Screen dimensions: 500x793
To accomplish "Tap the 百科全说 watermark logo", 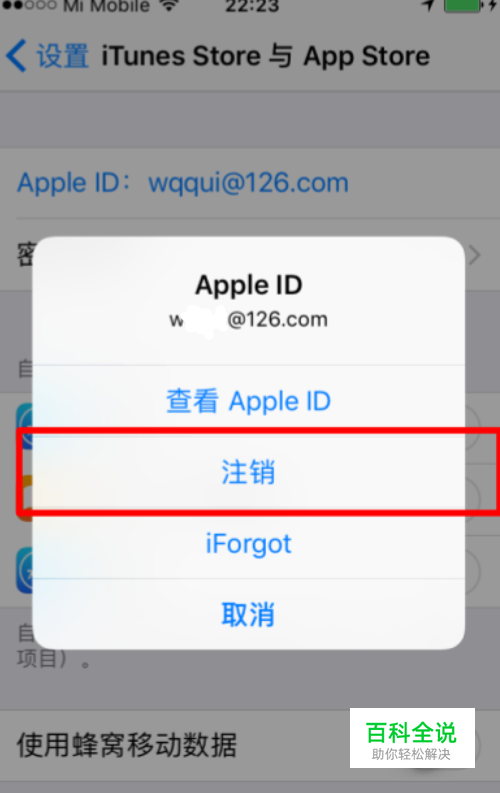I will point(412,738).
